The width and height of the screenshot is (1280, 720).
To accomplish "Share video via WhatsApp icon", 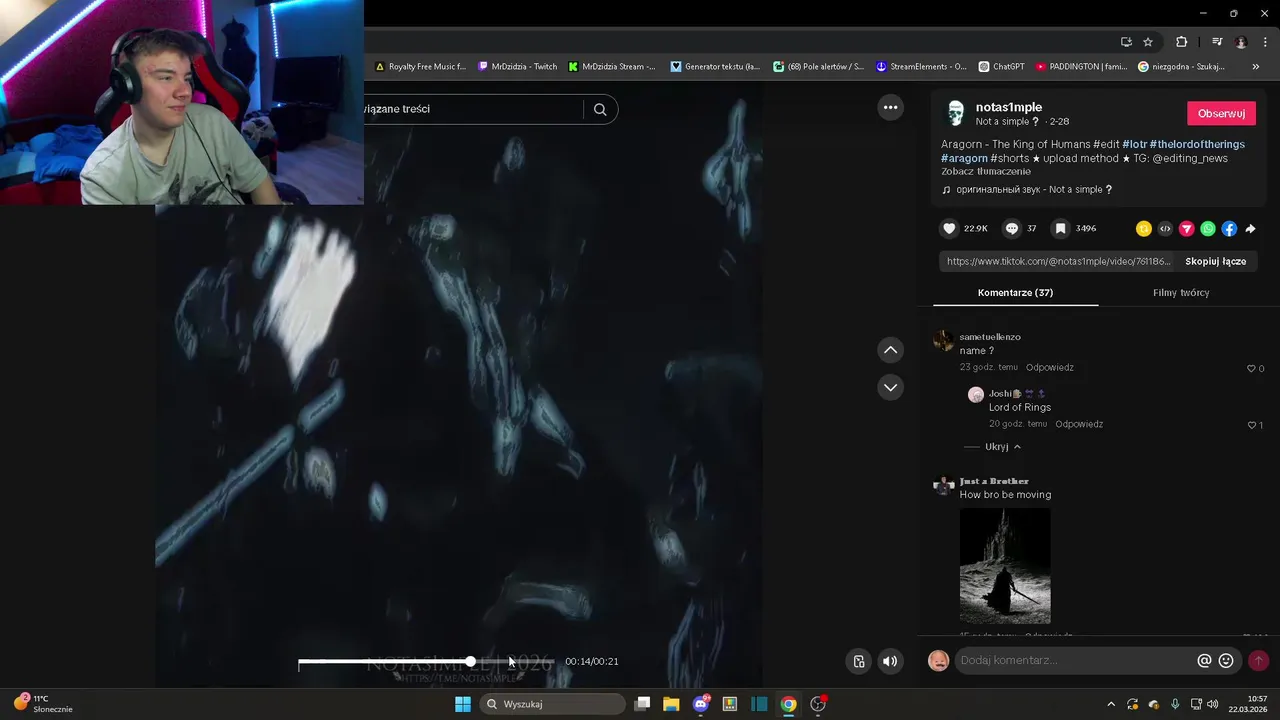I will tap(1208, 229).
